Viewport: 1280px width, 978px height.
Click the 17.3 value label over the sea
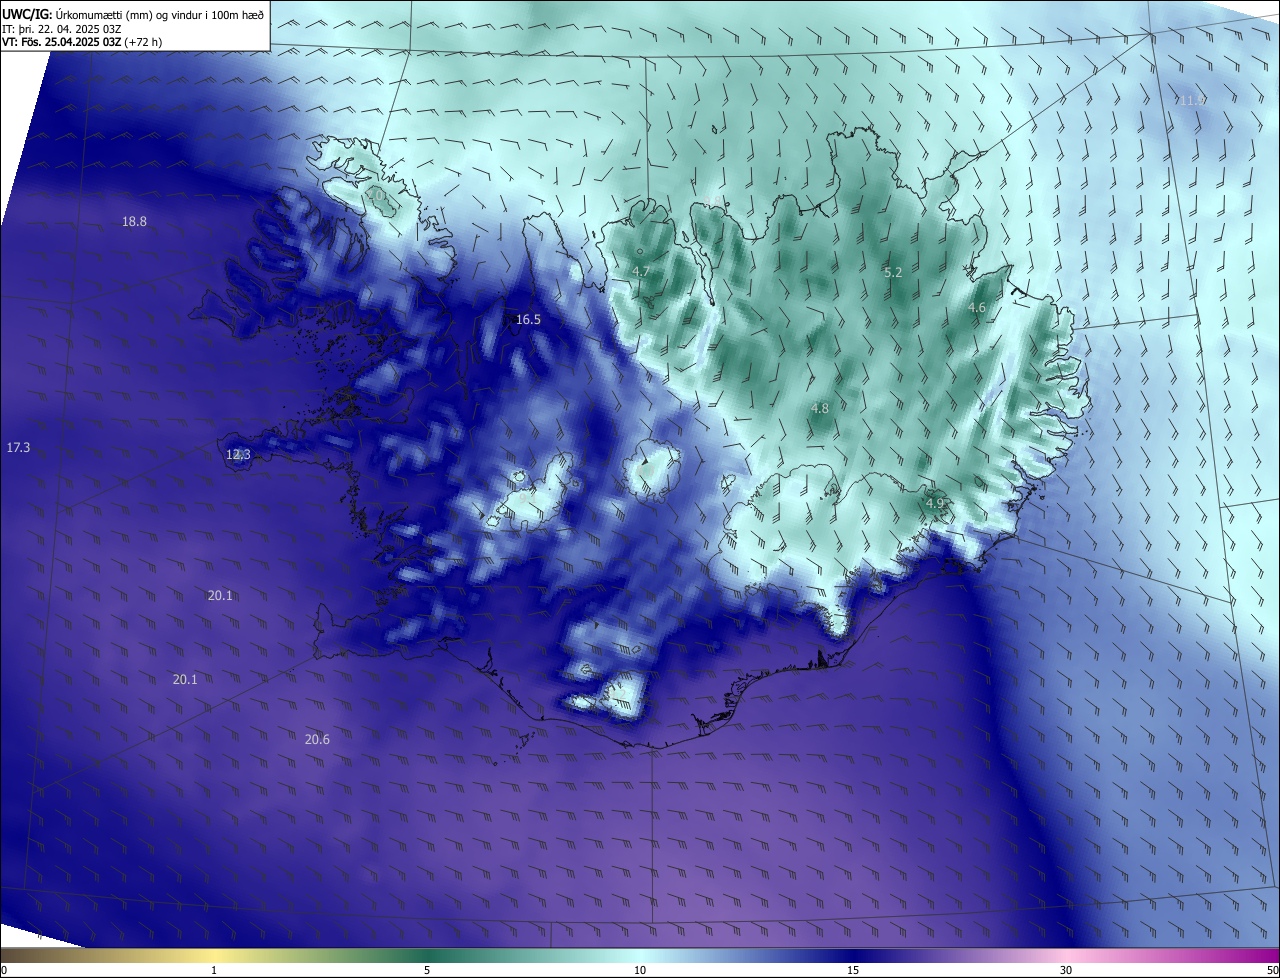click(18, 448)
